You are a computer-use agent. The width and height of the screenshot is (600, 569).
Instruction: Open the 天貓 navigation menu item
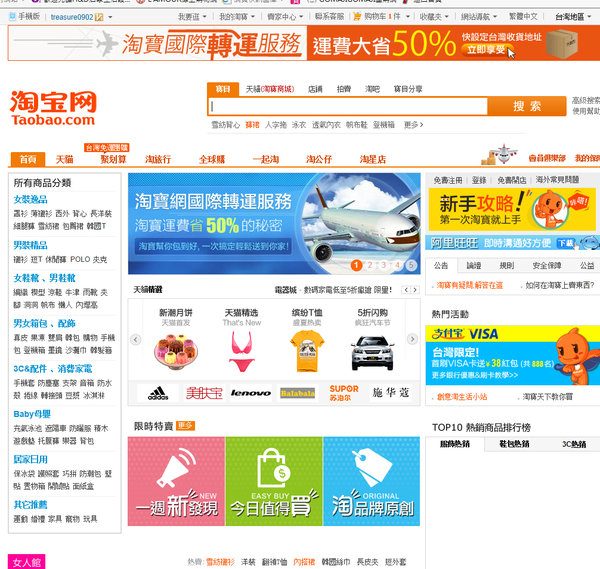(x=64, y=159)
